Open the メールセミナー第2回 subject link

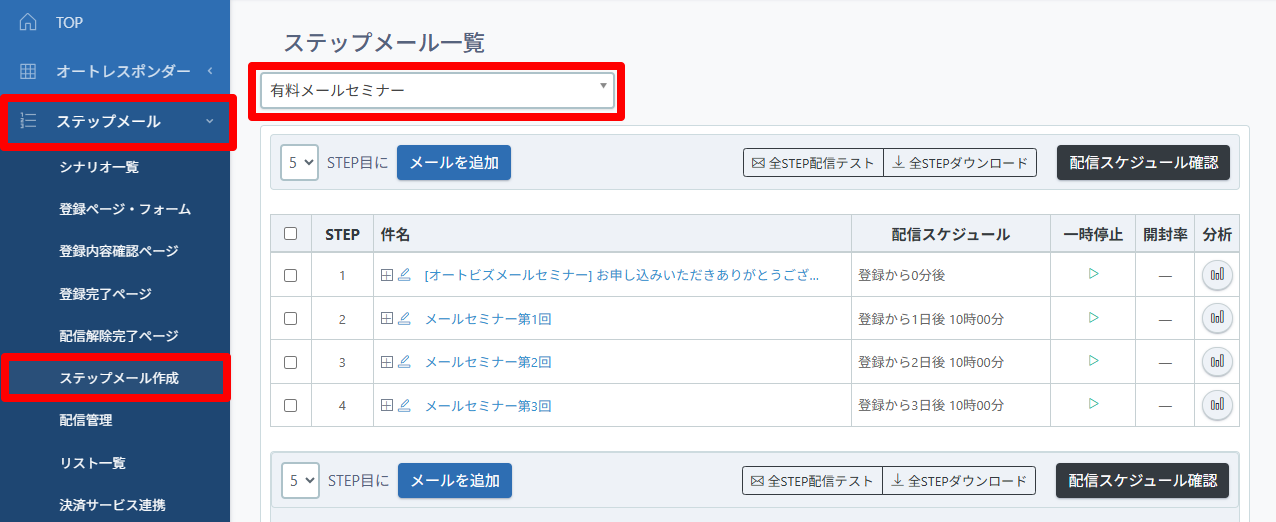click(488, 362)
